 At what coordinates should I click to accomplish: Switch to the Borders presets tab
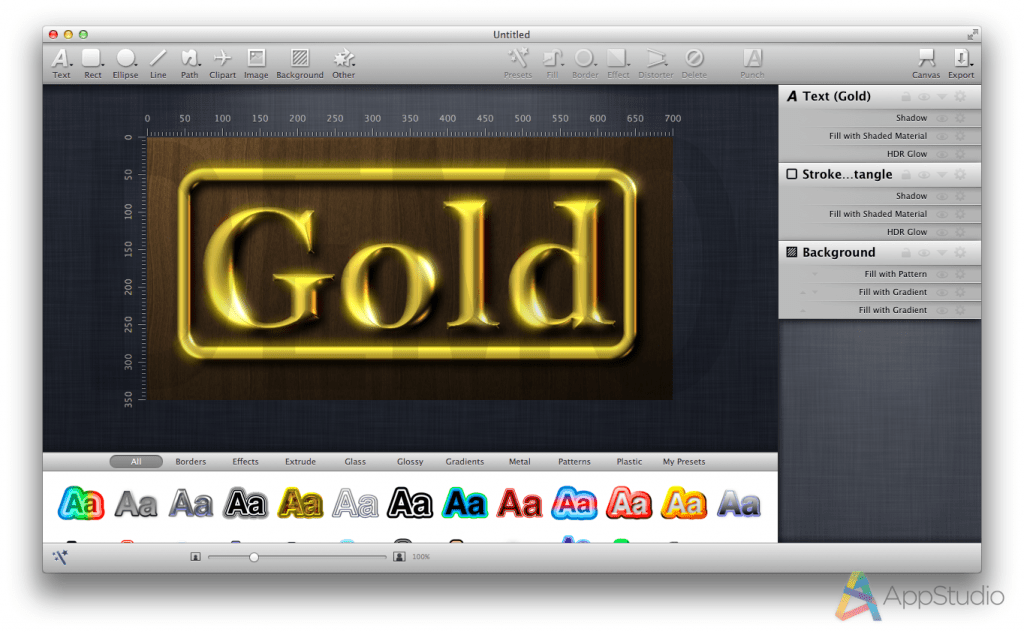coord(191,462)
